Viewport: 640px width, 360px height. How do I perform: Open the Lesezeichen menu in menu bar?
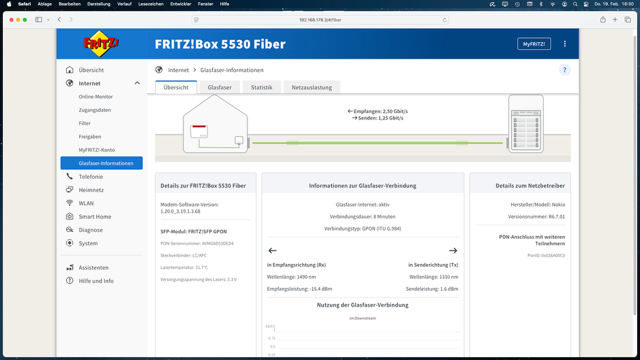[151, 4]
